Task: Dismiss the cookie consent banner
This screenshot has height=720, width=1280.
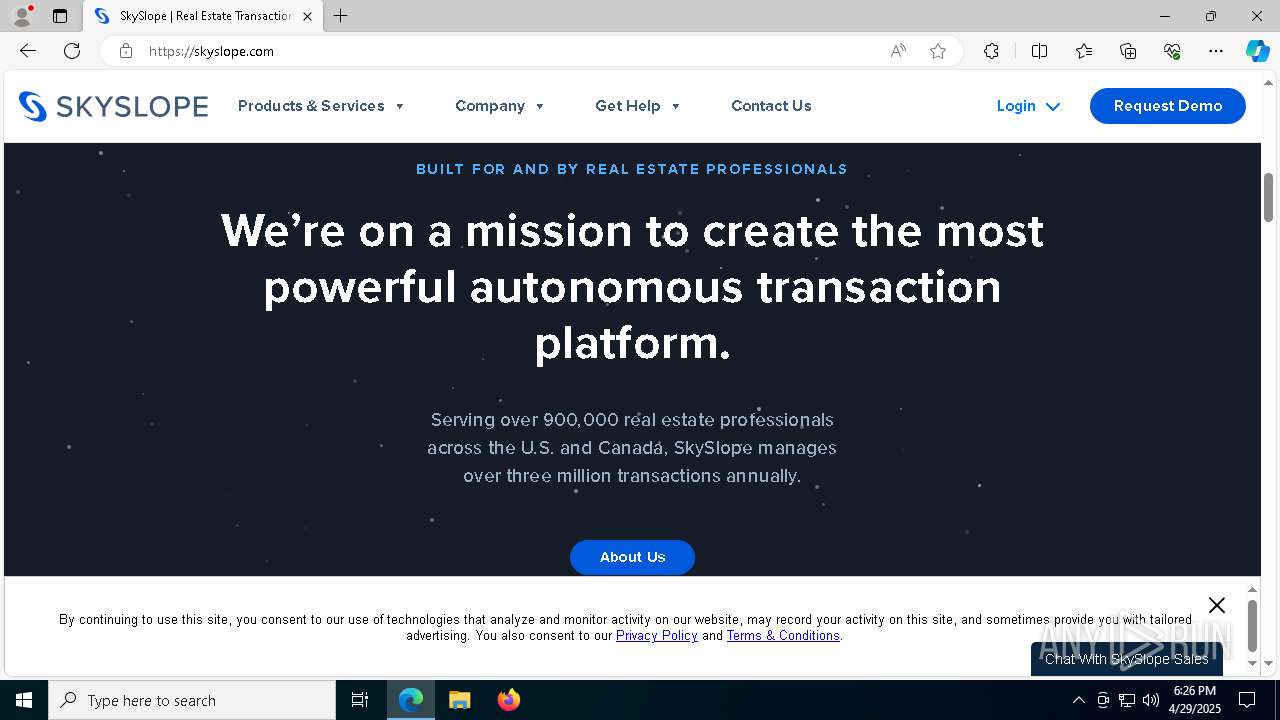Action: tap(1216, 605)
